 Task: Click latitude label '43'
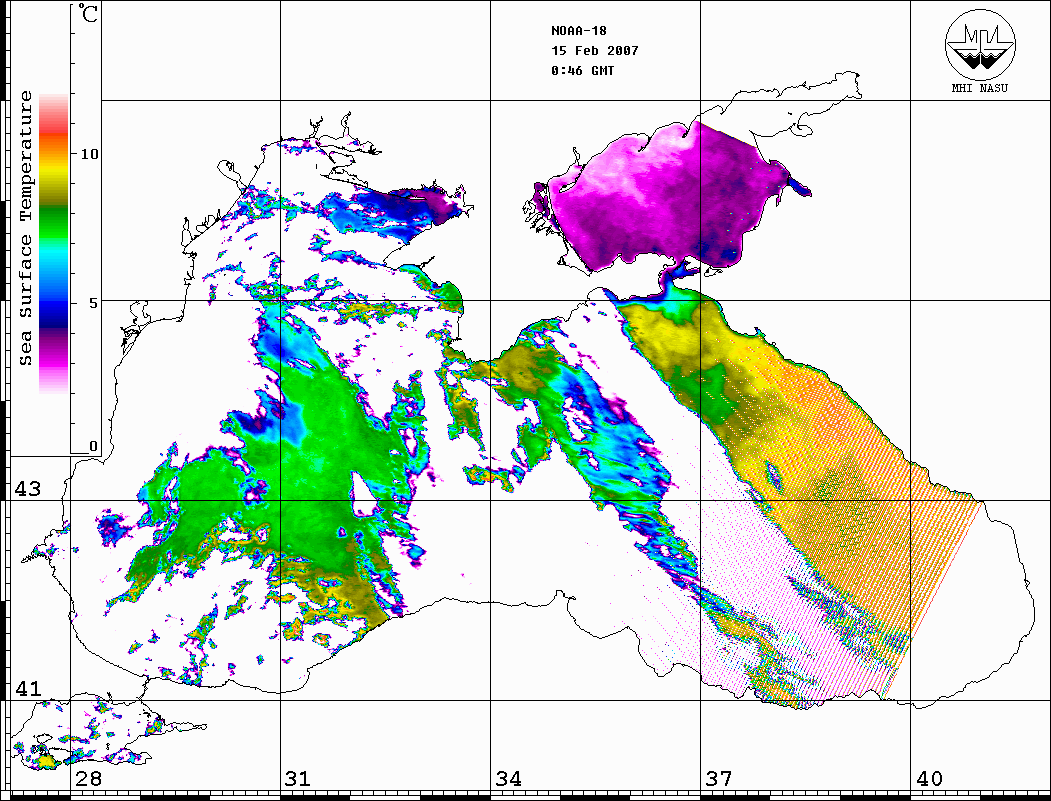[x=28, y=489]
